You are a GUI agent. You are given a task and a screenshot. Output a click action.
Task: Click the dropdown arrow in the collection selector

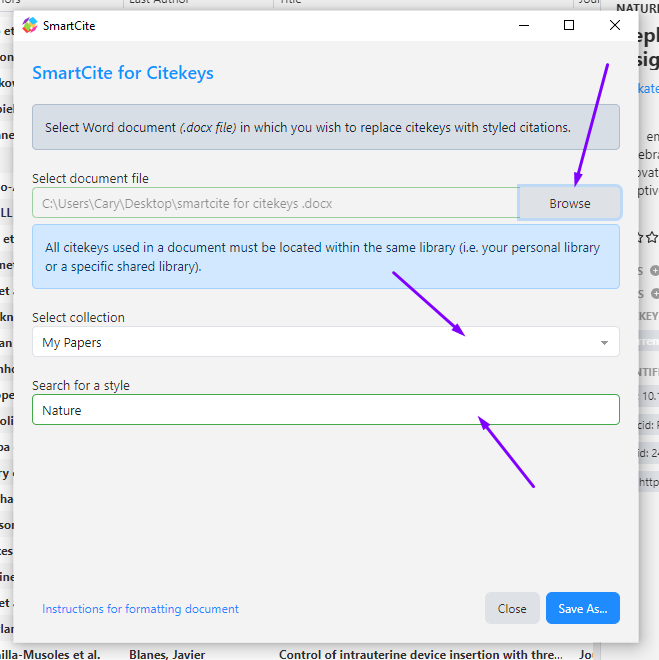click(x=604, y=343)
